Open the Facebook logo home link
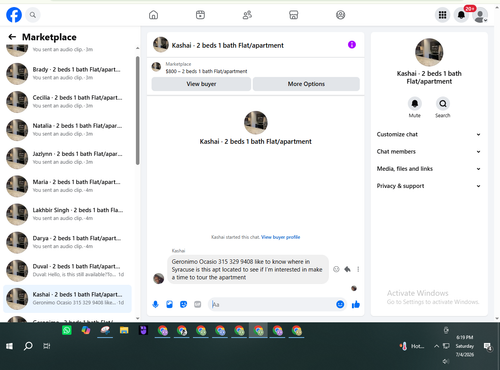Viewport: 500px width, 370px height. tap(14, 15)
